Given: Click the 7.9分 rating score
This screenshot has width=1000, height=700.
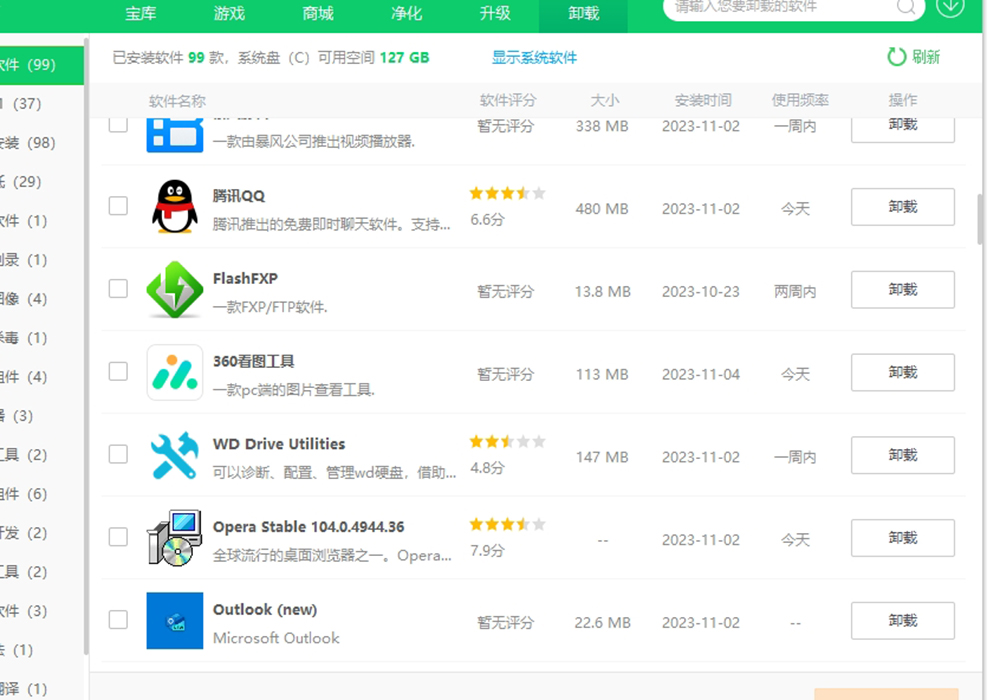Looking at the screenshot, I should (x=487, y=551).
